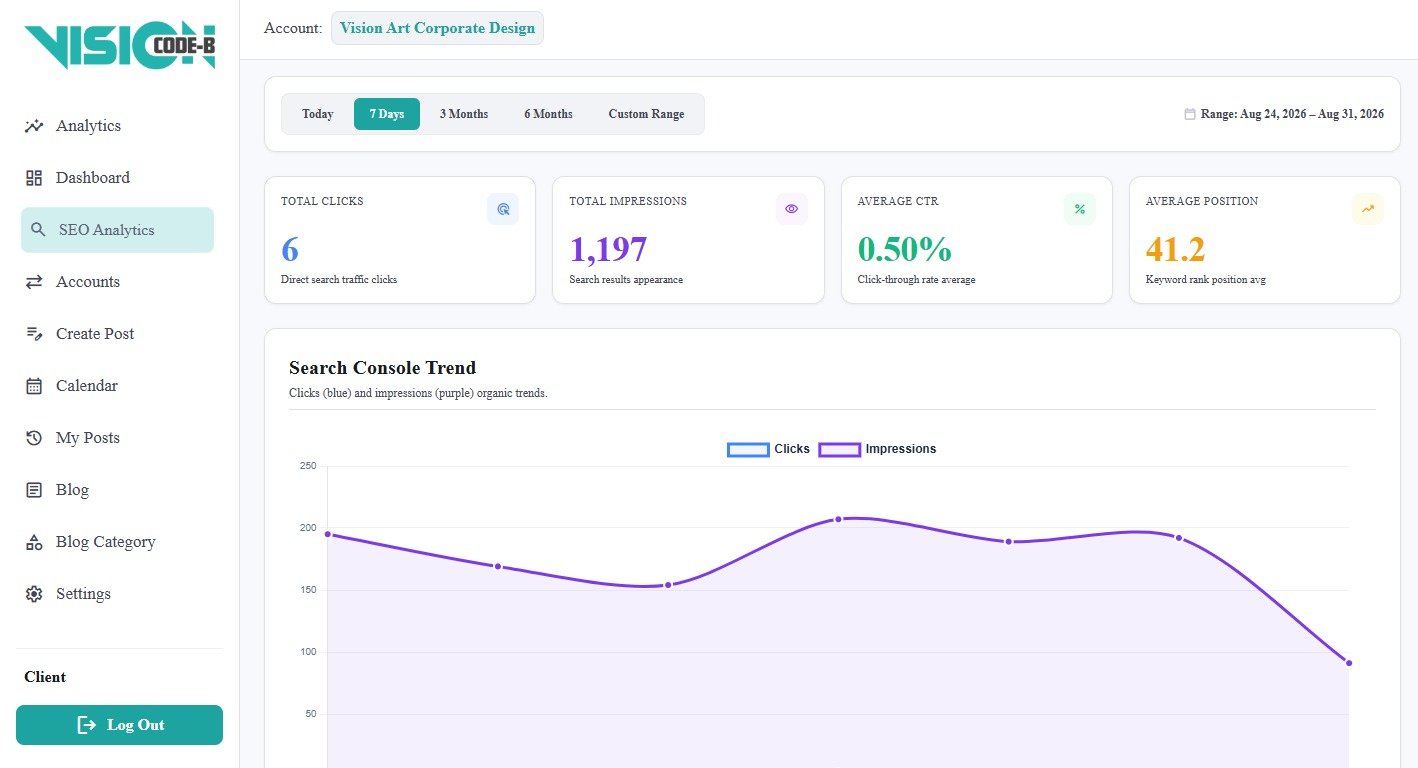Click the Create Post pencil icon
1418x768 pixels.
[x=34, y=334]
